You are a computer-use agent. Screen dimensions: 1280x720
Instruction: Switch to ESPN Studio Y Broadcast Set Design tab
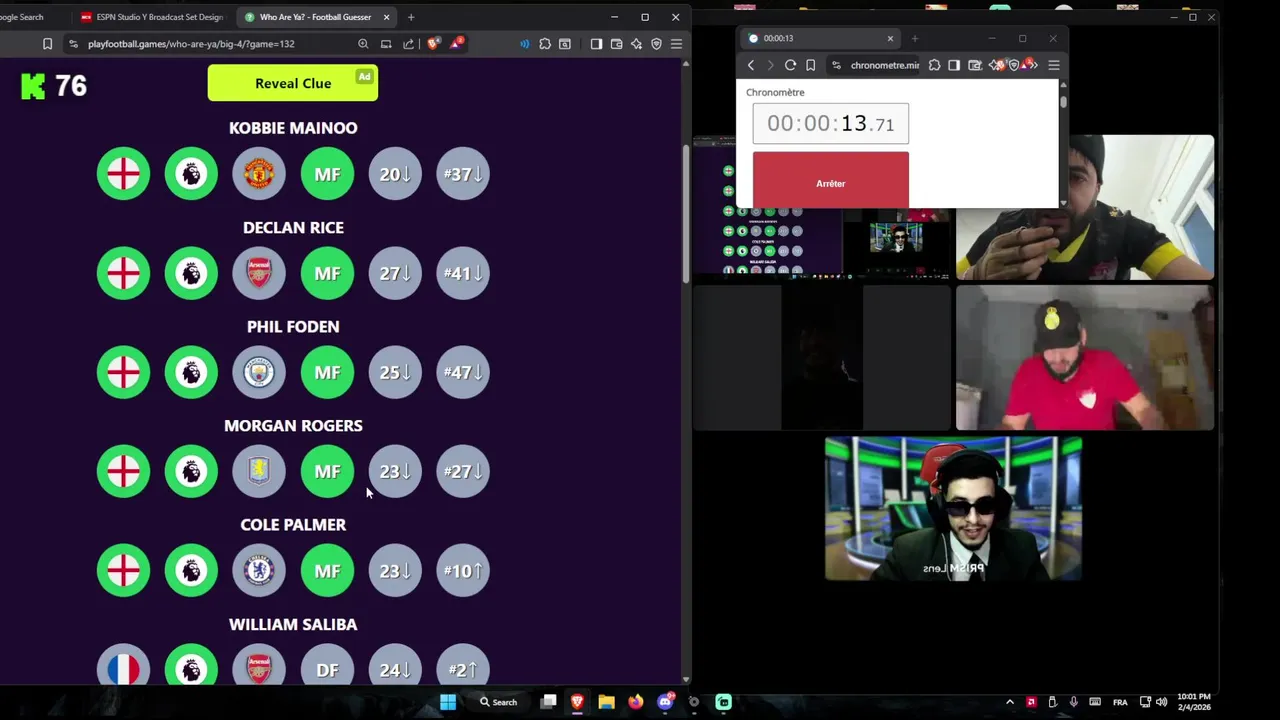[152, 17]
